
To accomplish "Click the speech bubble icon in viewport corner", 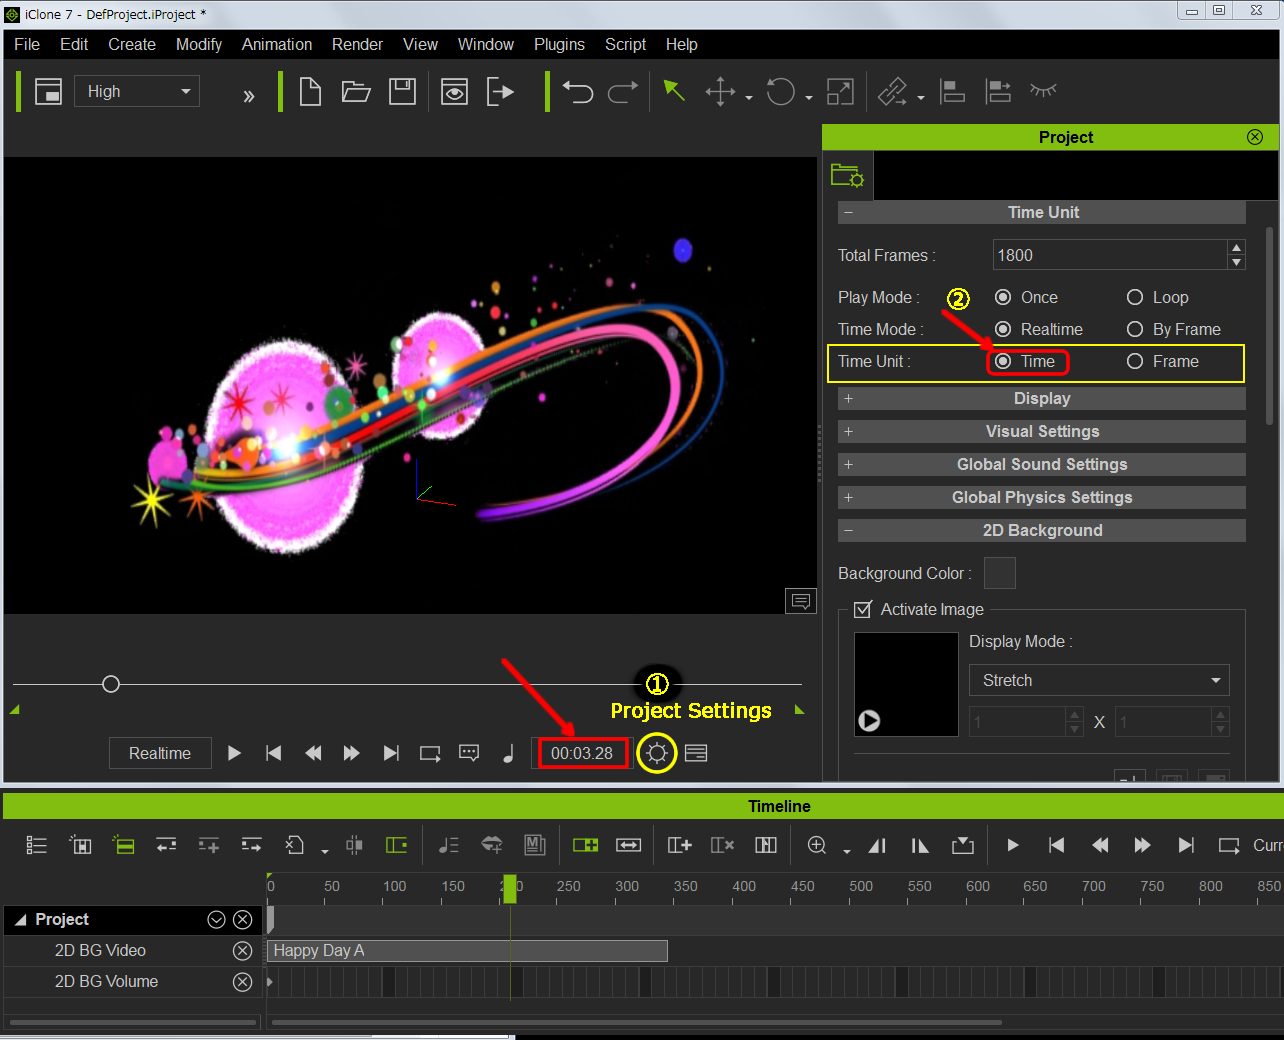I will point(801,601).
